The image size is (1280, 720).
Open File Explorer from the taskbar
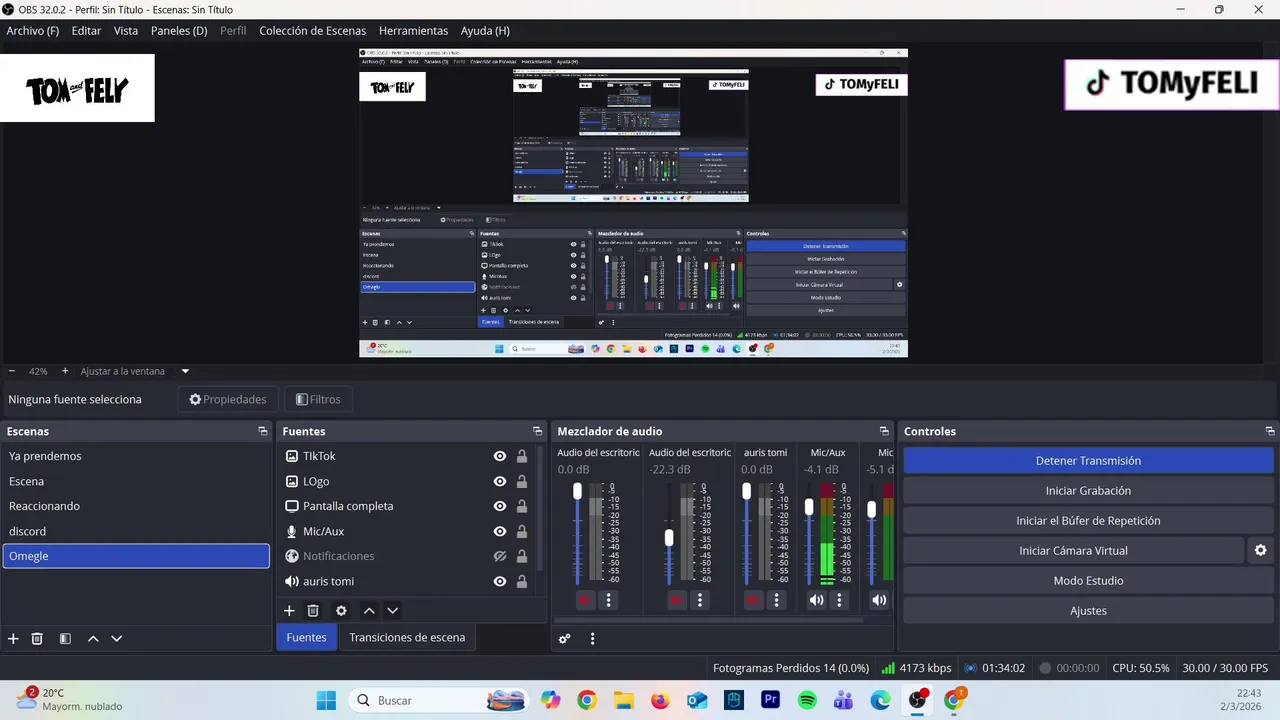(x=623, y=700)
